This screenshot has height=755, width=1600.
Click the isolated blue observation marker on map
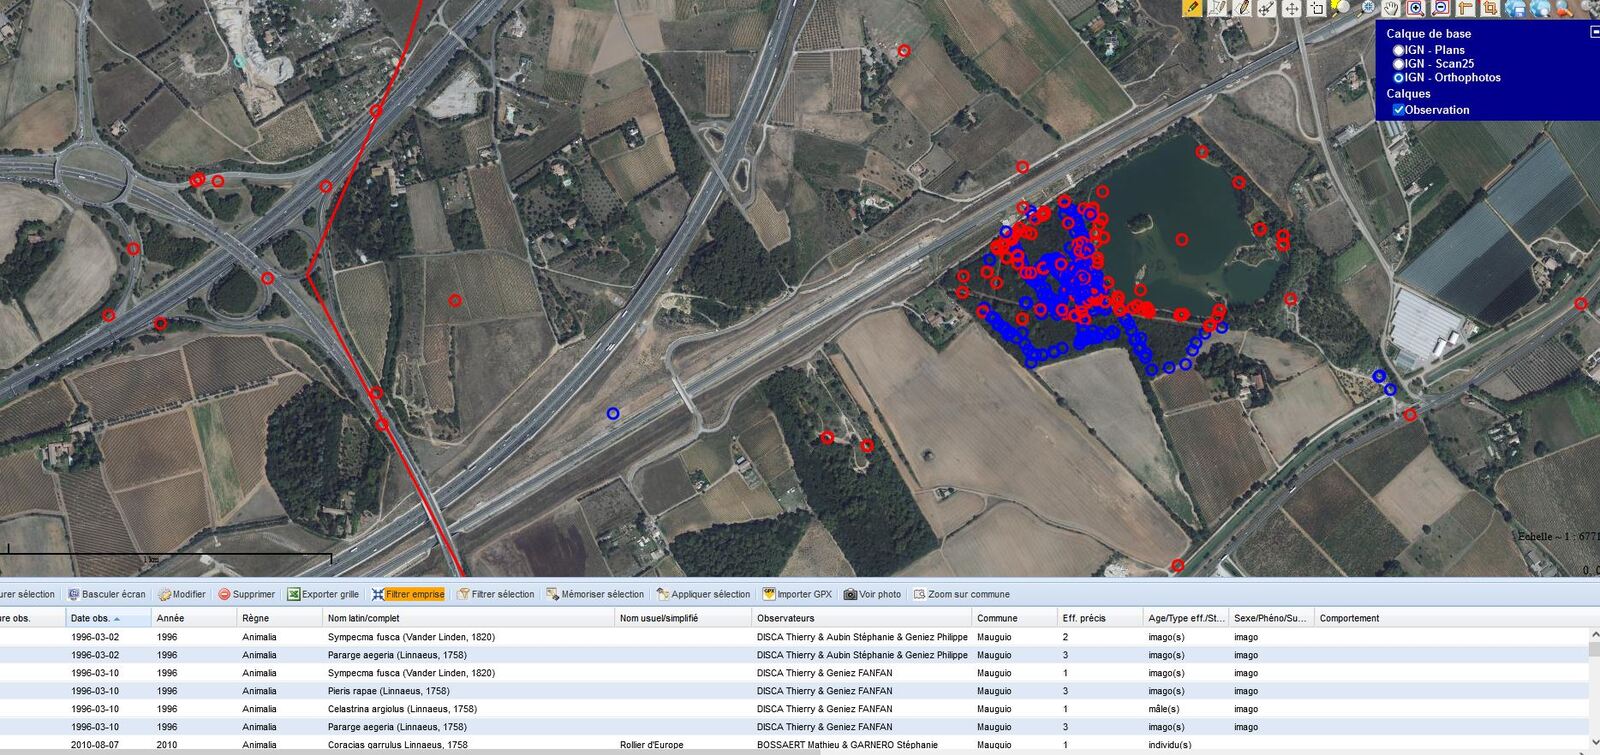point(613,413)
